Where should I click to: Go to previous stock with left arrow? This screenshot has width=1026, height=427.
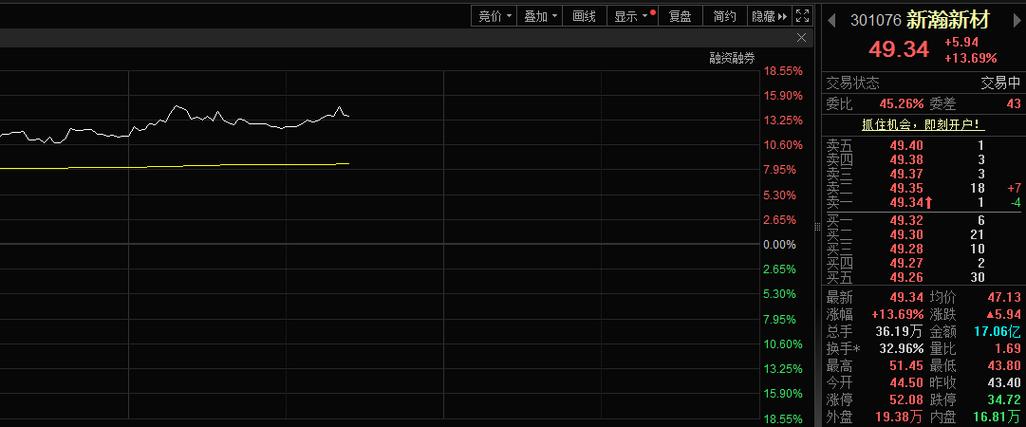point(831,19)
